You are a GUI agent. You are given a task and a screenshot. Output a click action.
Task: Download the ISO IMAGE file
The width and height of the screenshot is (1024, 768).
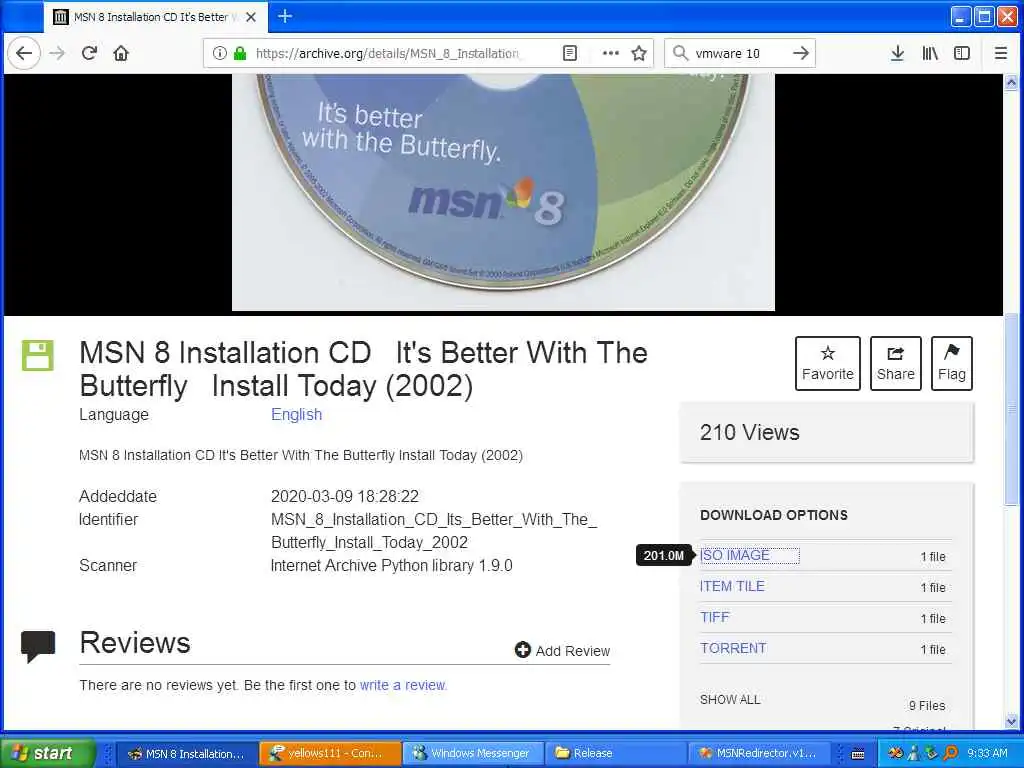pos(735,555)
